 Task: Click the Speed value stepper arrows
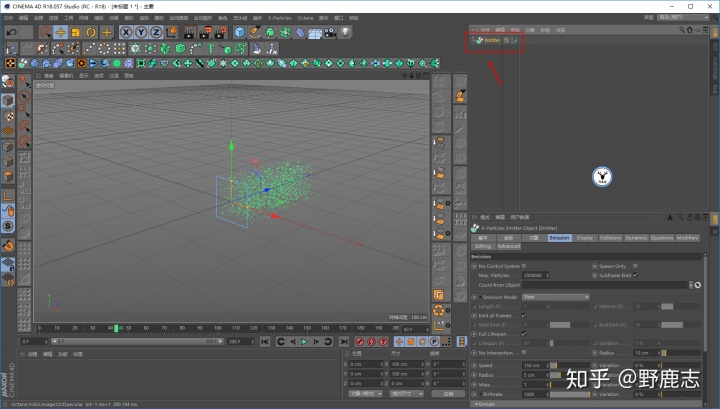click(547, 365)
